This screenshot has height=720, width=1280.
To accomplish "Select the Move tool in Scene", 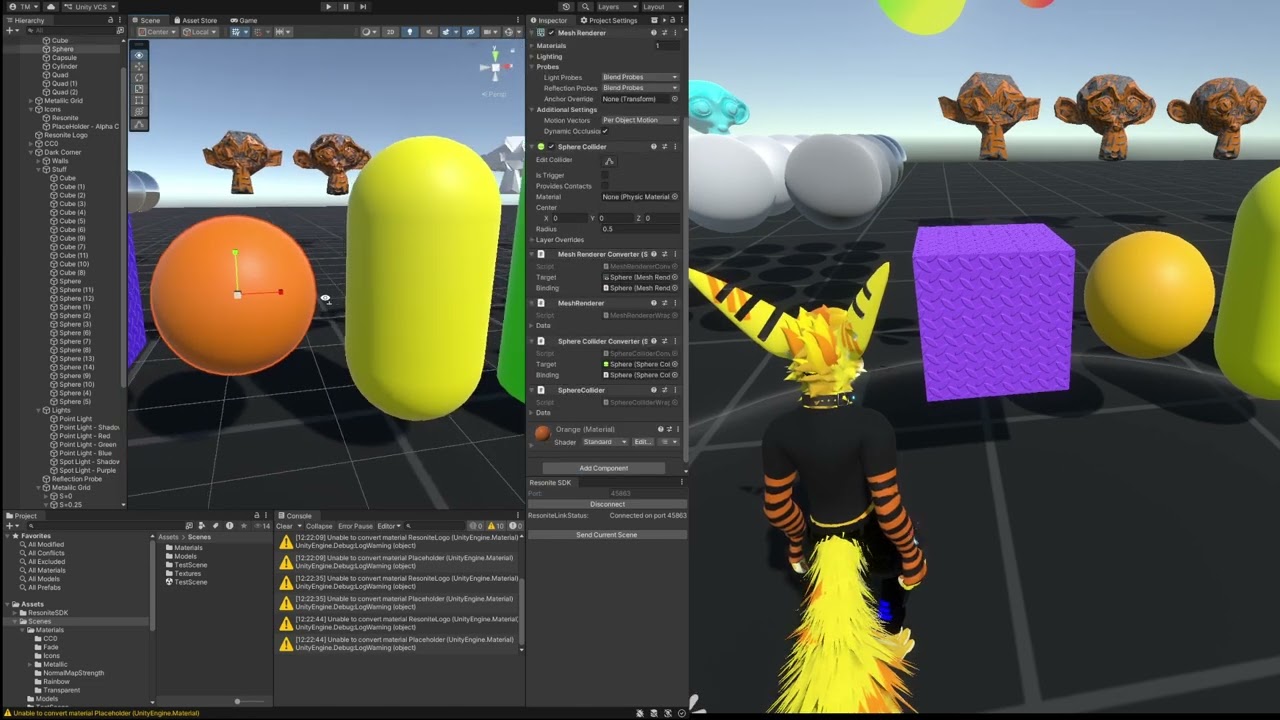I will (x=139, y=66).
